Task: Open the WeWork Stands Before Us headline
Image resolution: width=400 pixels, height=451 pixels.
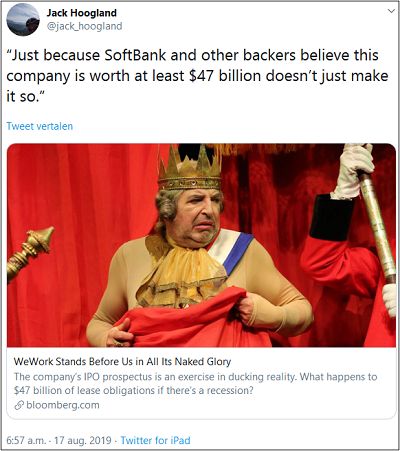Action: tap(122, 361)
